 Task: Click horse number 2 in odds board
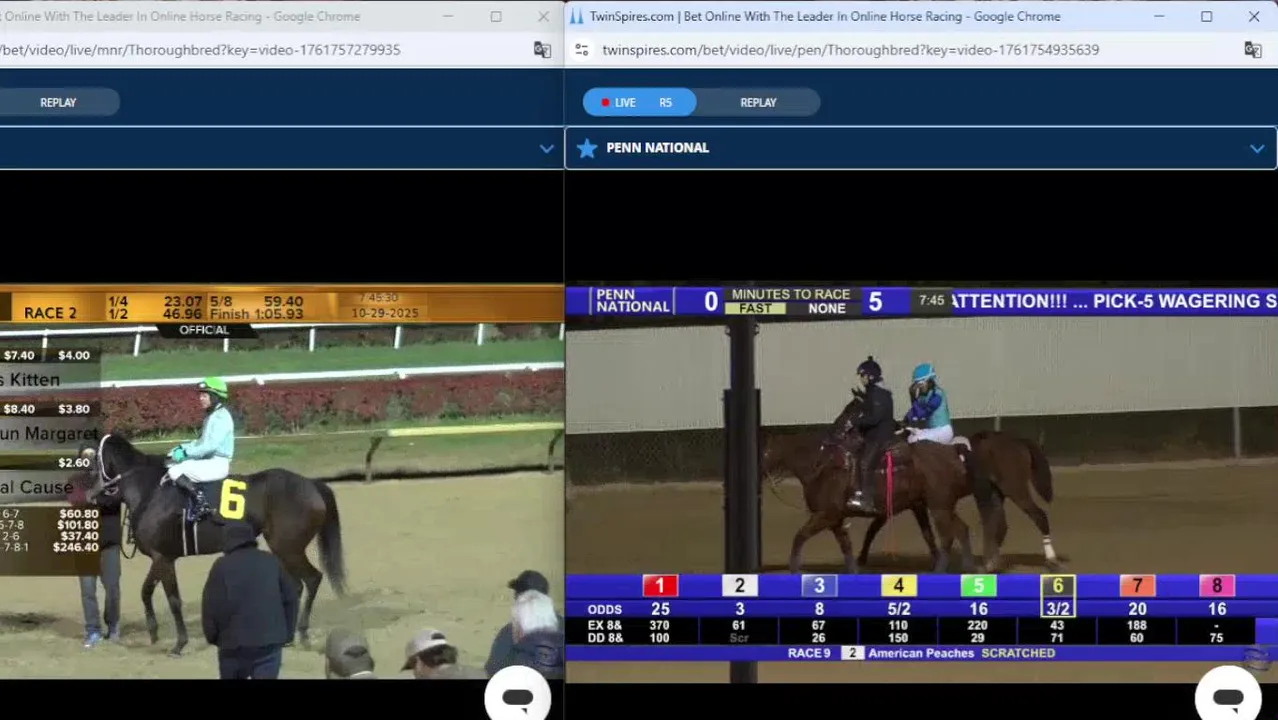coord(739,586)
